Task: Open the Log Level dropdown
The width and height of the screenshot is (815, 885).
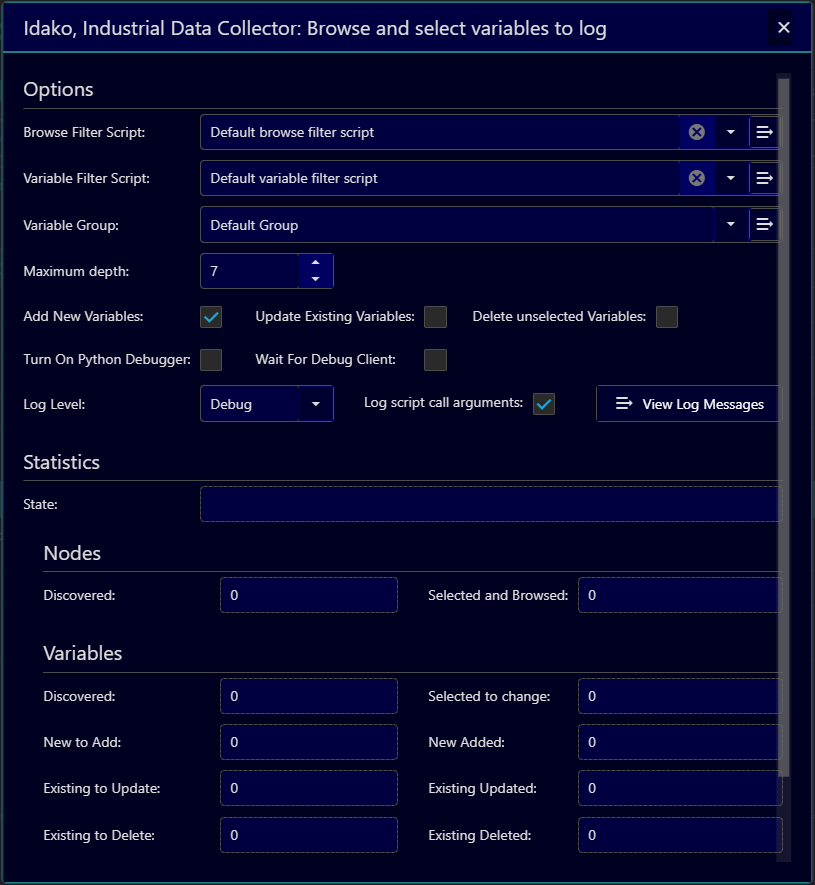Action: click(x=315, y=403)
